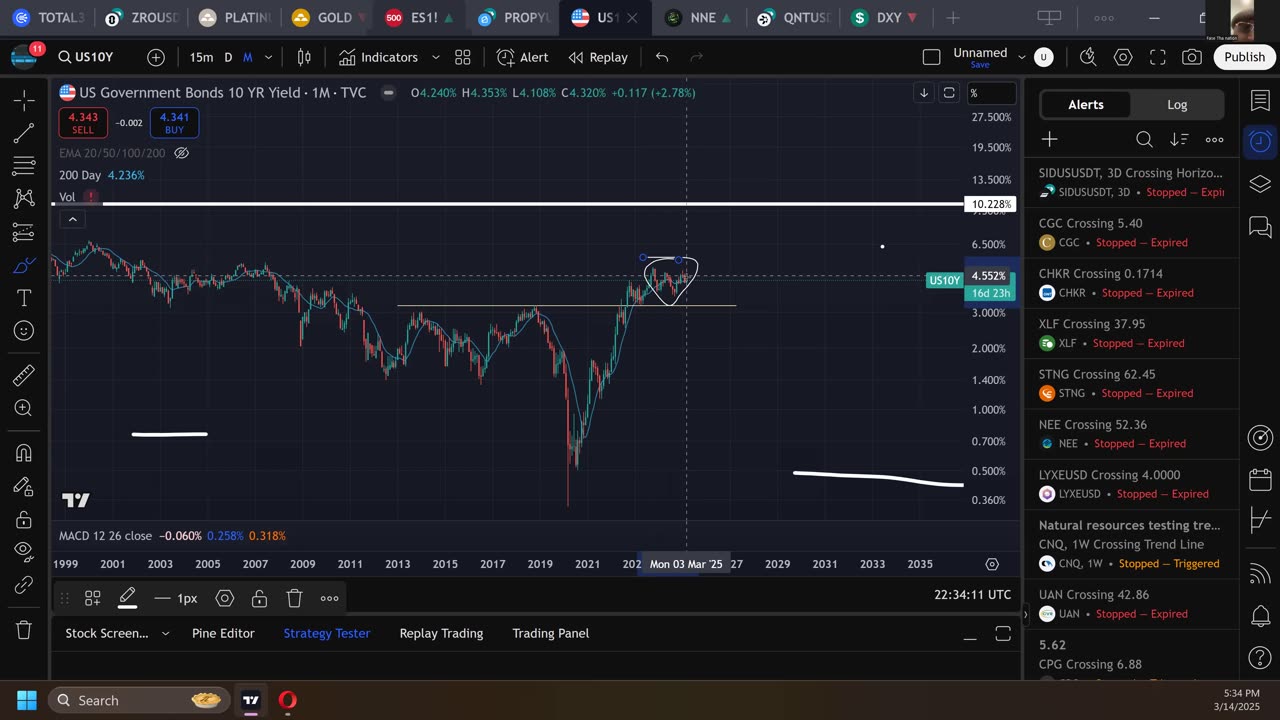The height and width of the screenshot is (720, 1280).
Task: Open the alerts panel more menu
Action: tap(1214, 139)
